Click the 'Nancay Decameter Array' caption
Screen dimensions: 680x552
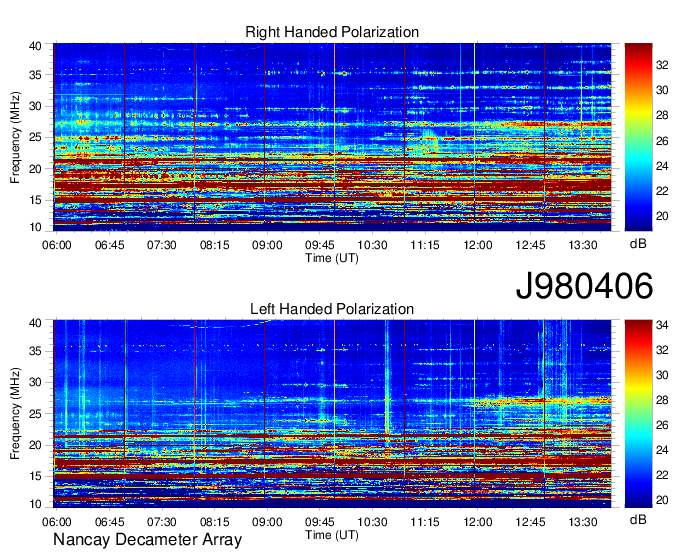point(147,540)
